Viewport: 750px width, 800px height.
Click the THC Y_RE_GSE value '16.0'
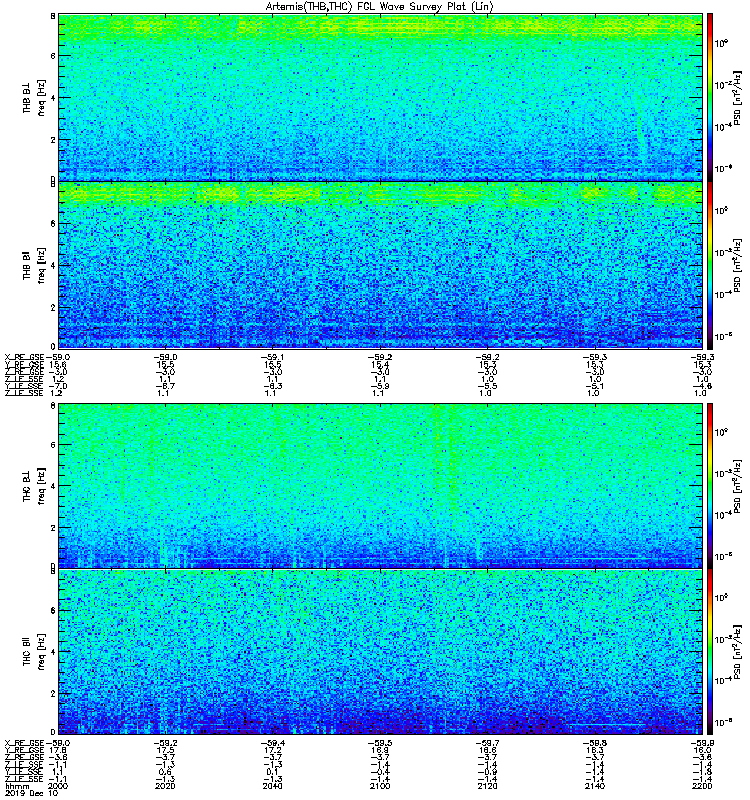click(x=703, y=751)
